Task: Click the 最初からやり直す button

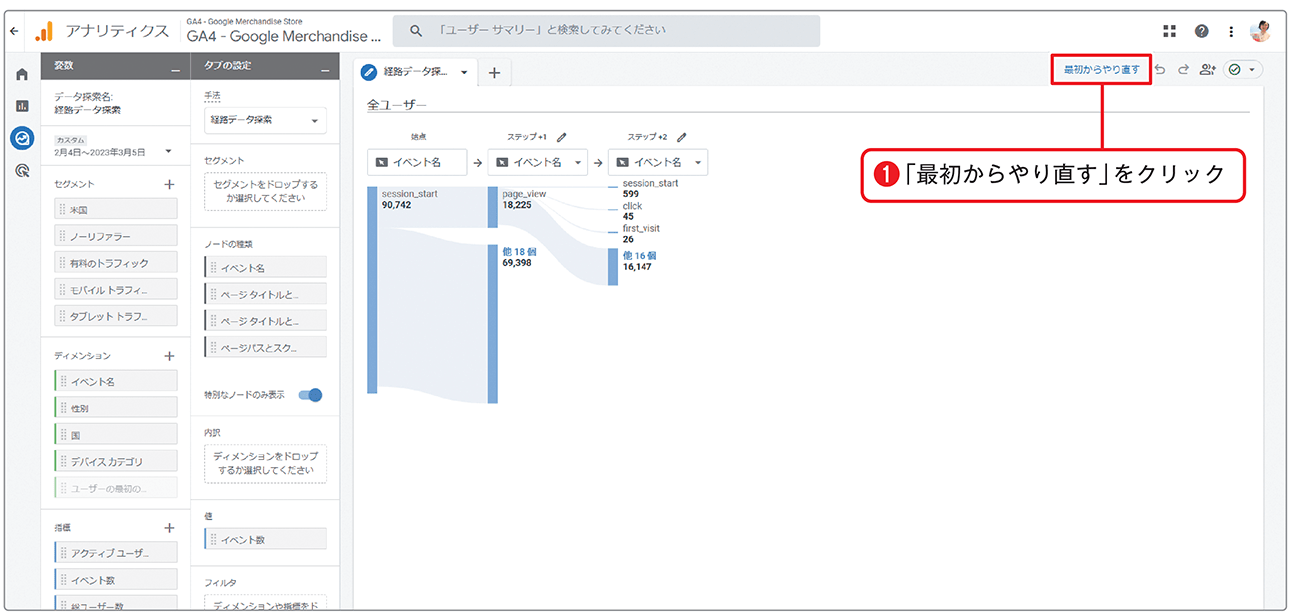Action: pyautogui.click(x=1101, y=69)
